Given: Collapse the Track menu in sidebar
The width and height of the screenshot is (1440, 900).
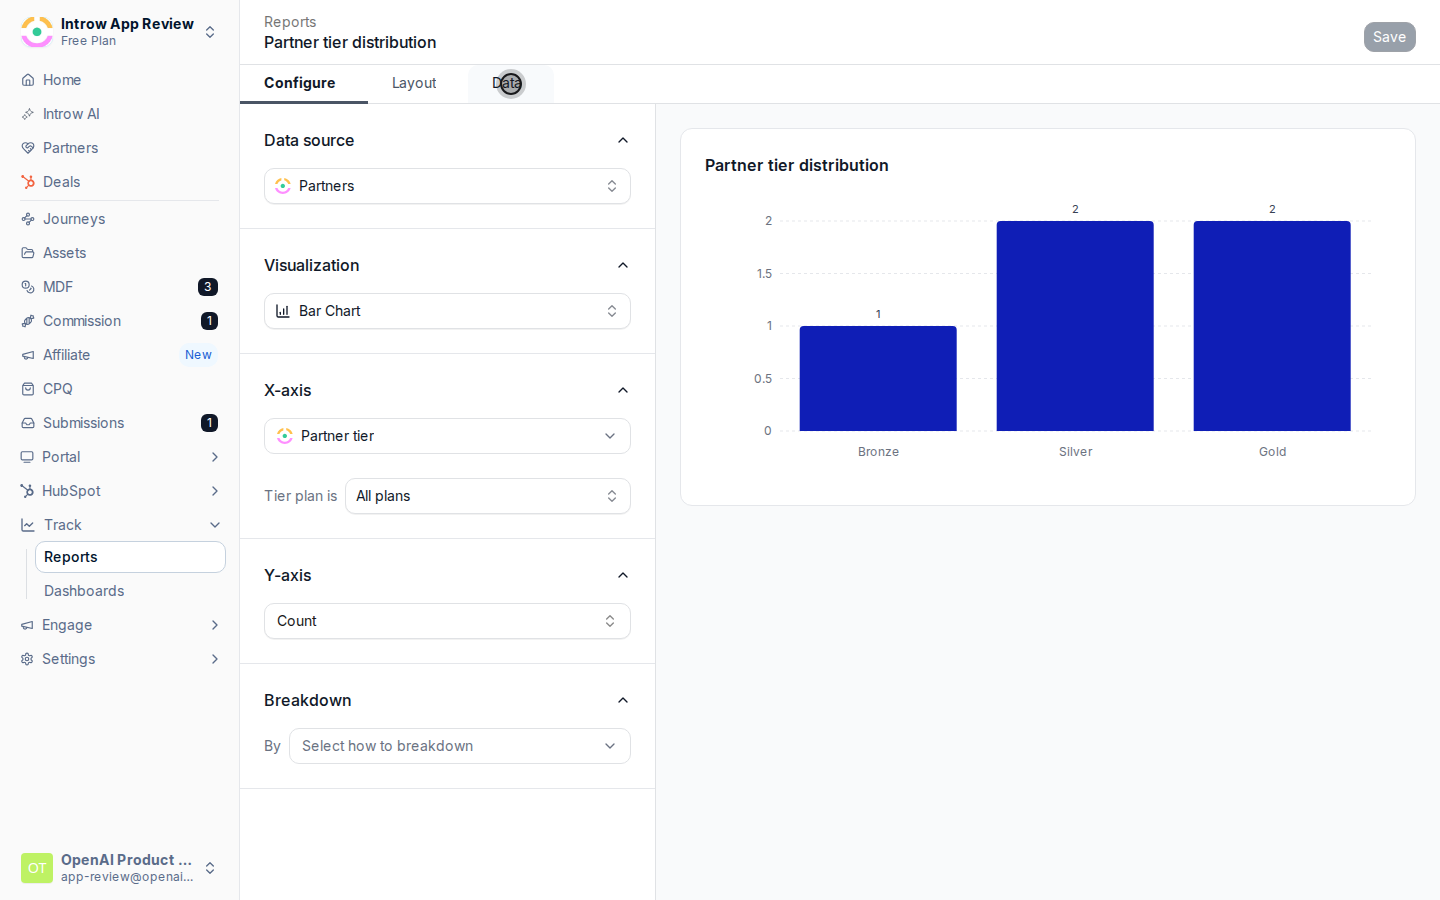Looking at the screenshot, I should tap(215, 525).
